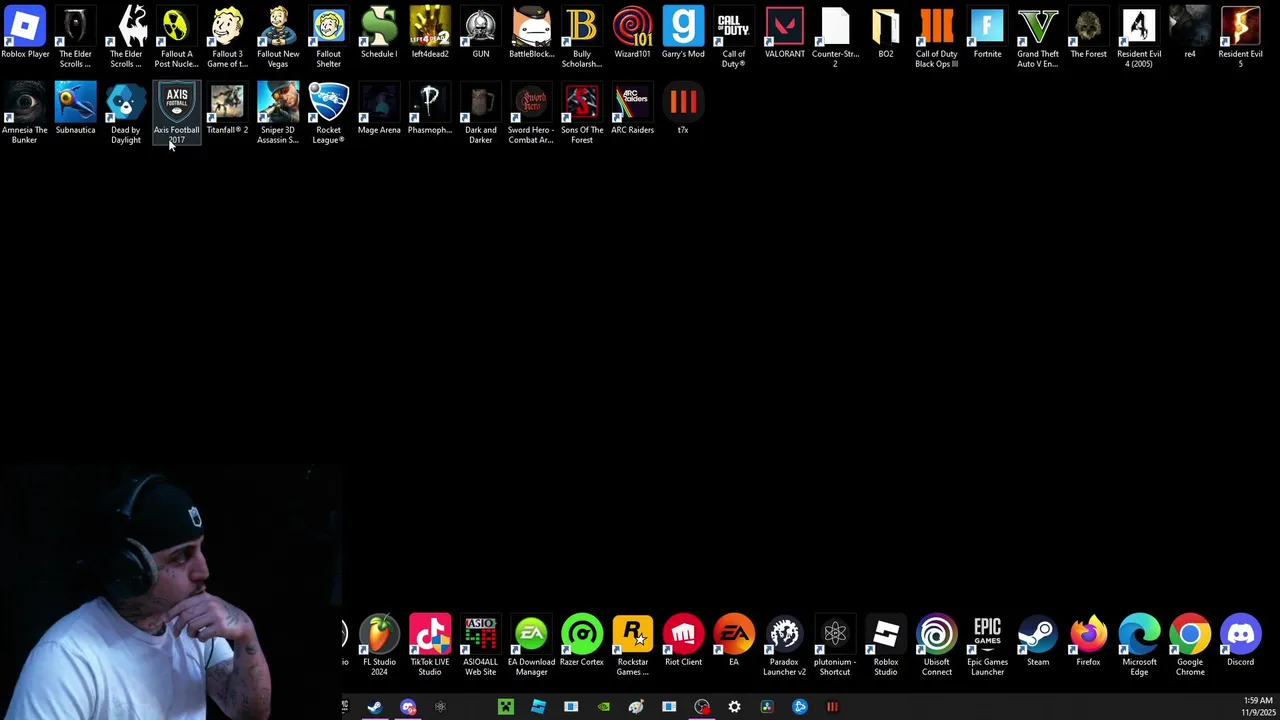1280x720 pixels.
Task: Open the Mage Arena shortcut
Action: tap(379, 110)
